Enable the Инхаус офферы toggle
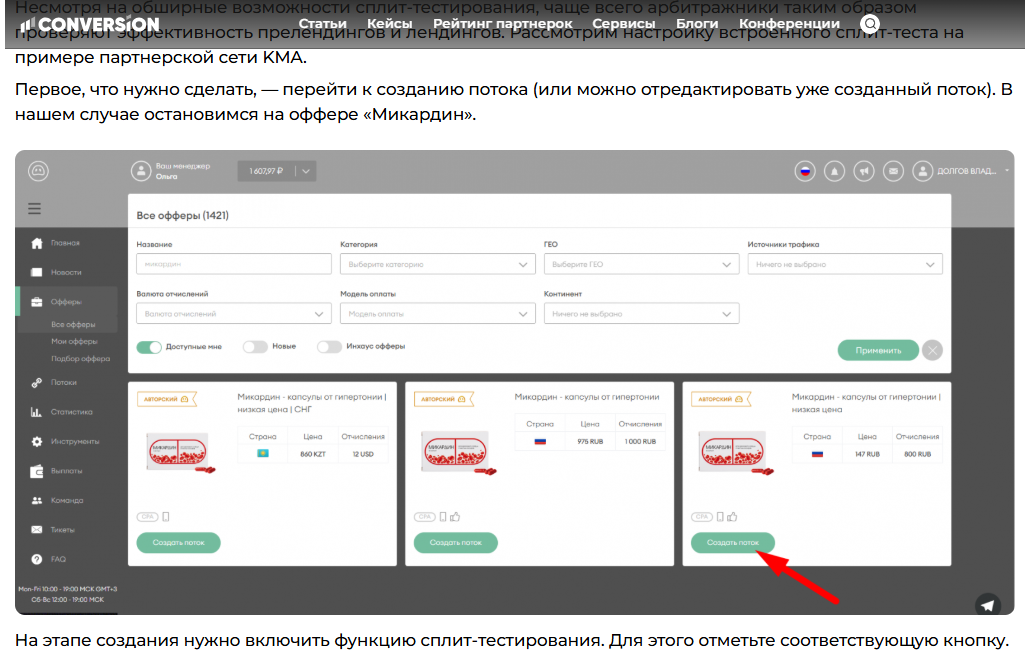 [x=330, y=344]
